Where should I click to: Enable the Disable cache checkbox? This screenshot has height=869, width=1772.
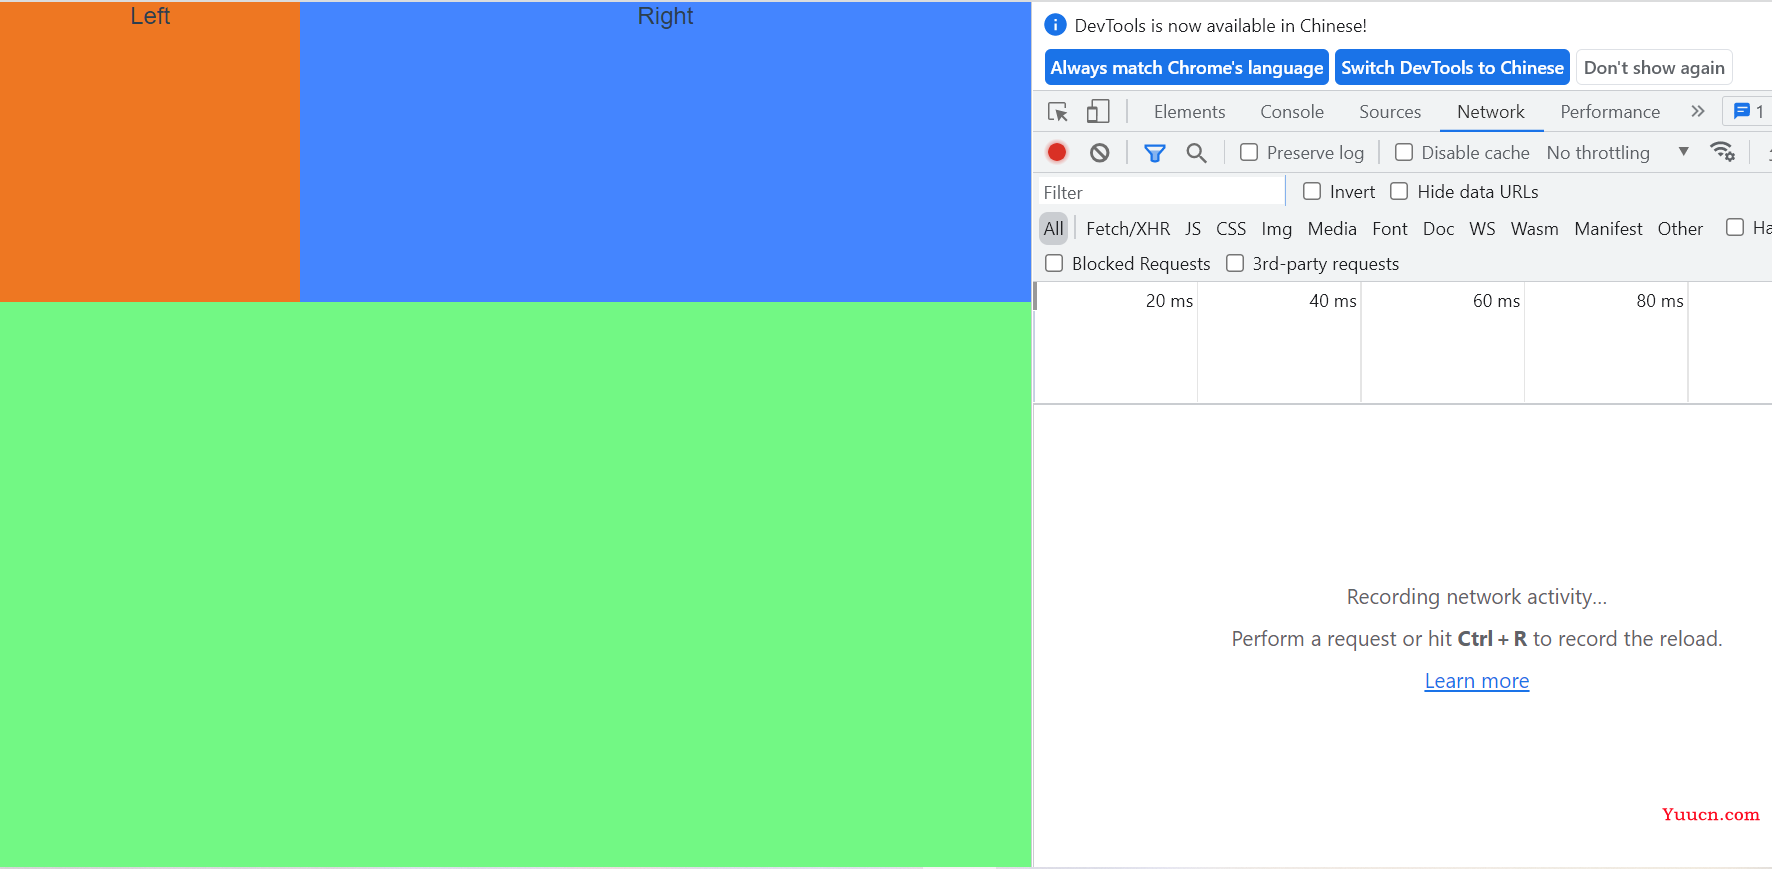click(x=1404, y=152)
